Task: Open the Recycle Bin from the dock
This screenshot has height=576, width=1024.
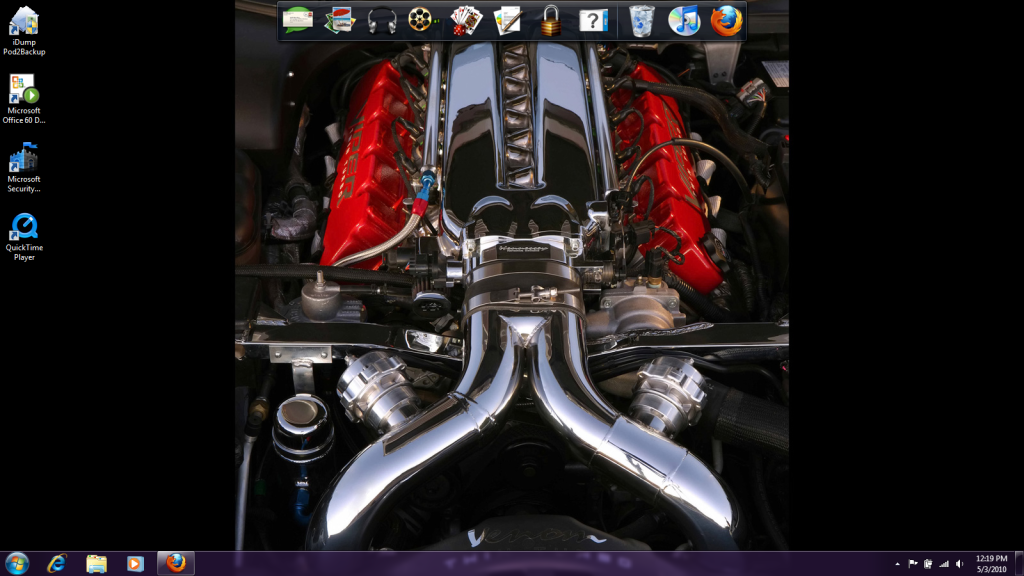Action: point(642,20)
